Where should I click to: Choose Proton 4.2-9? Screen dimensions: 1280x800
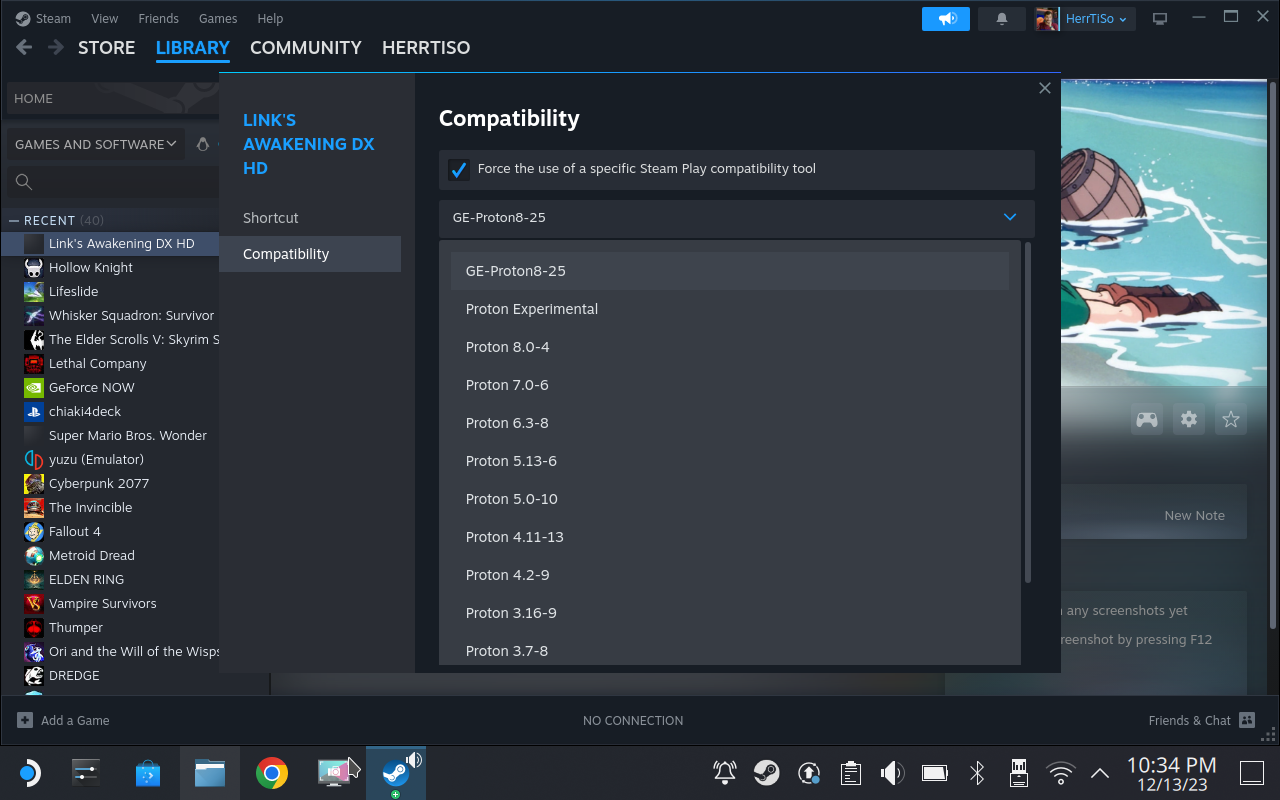[730, 575]
